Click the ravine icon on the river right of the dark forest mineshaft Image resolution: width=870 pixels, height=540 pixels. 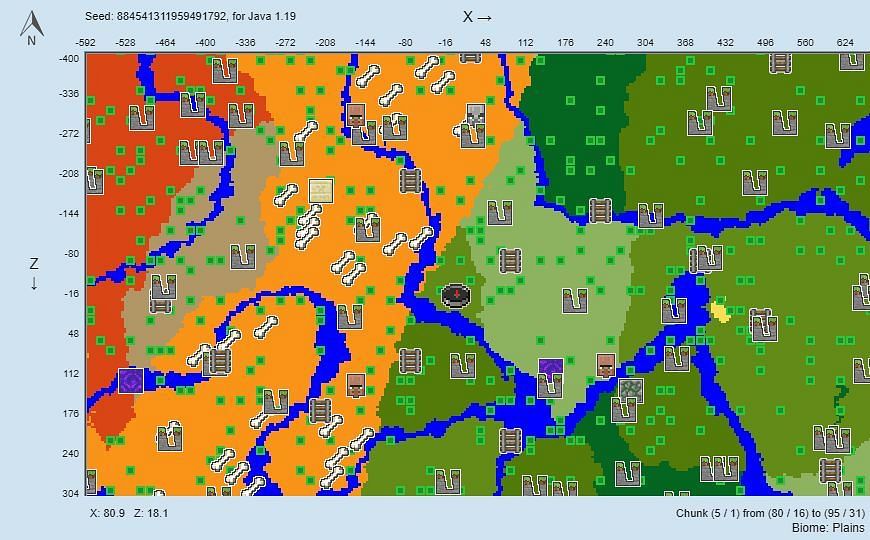[651, 216]
